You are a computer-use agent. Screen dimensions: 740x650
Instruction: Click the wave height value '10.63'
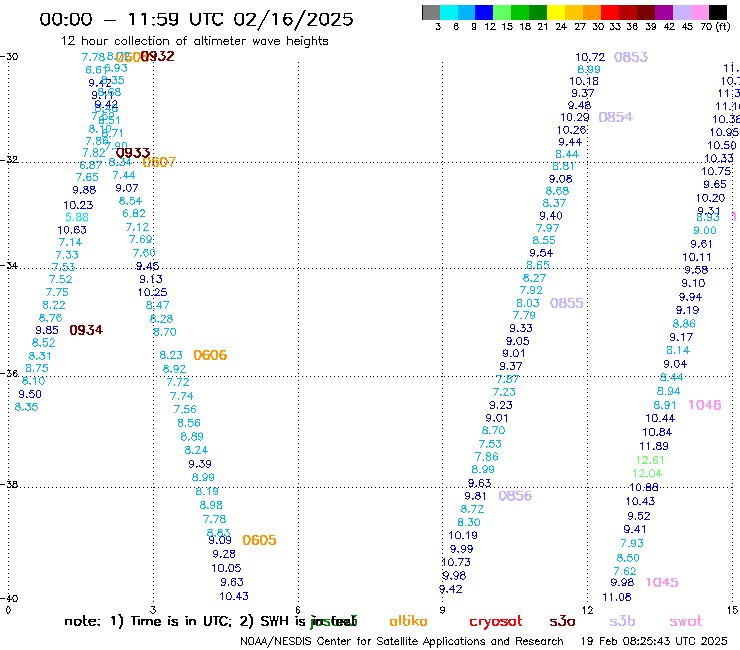pos(72,230)
